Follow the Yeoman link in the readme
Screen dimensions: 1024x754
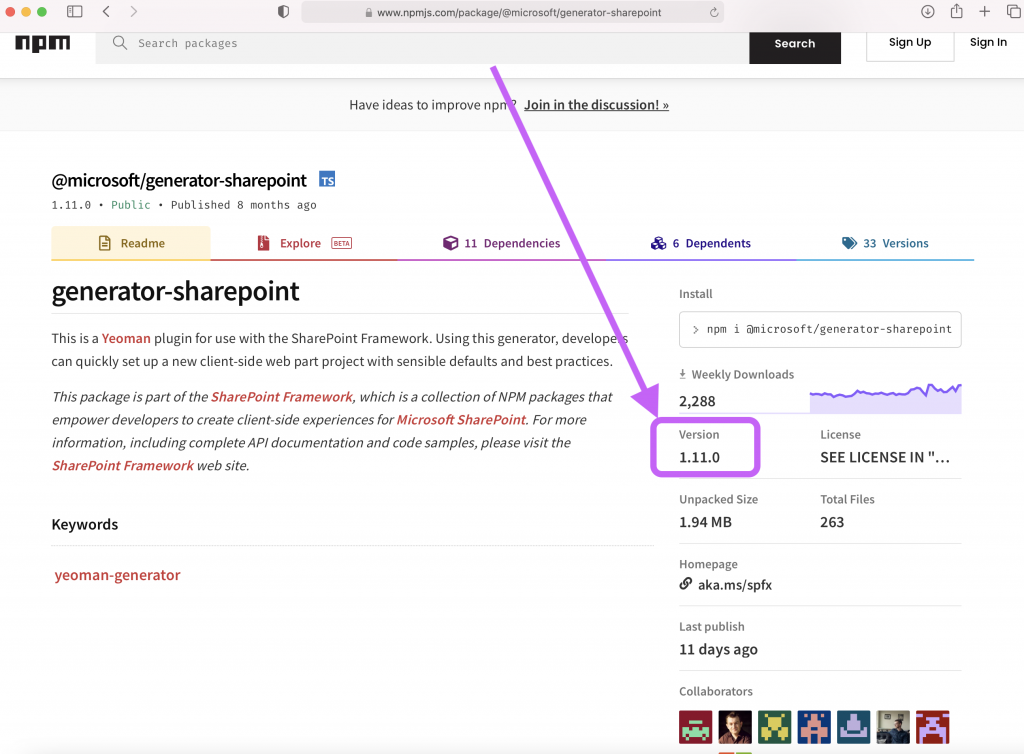click(x=126, y=338)
